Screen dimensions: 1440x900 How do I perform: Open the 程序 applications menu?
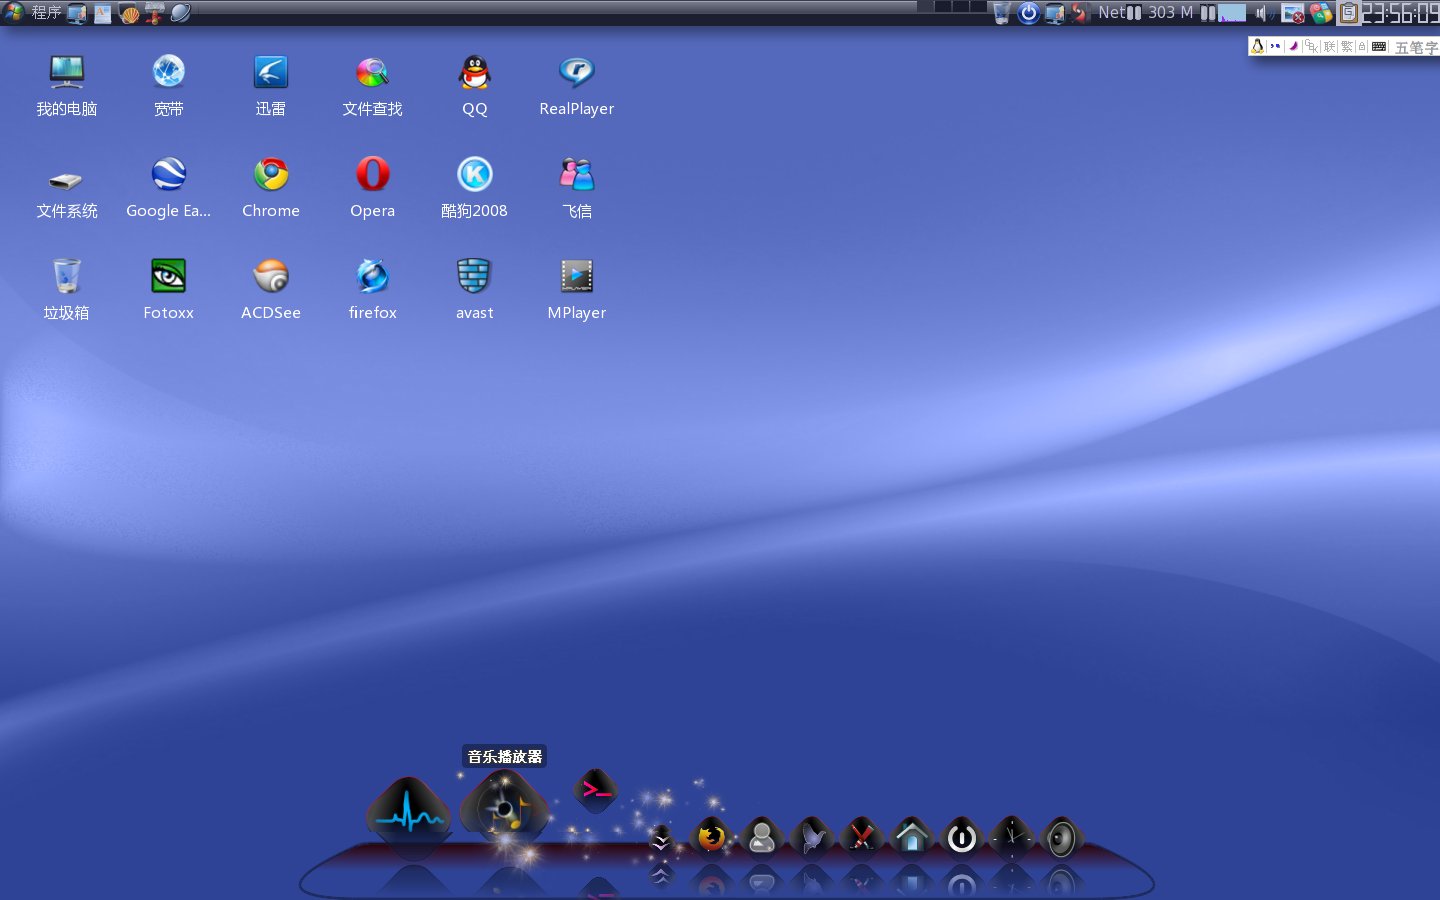pyautogui.click(x=46, y=13)
